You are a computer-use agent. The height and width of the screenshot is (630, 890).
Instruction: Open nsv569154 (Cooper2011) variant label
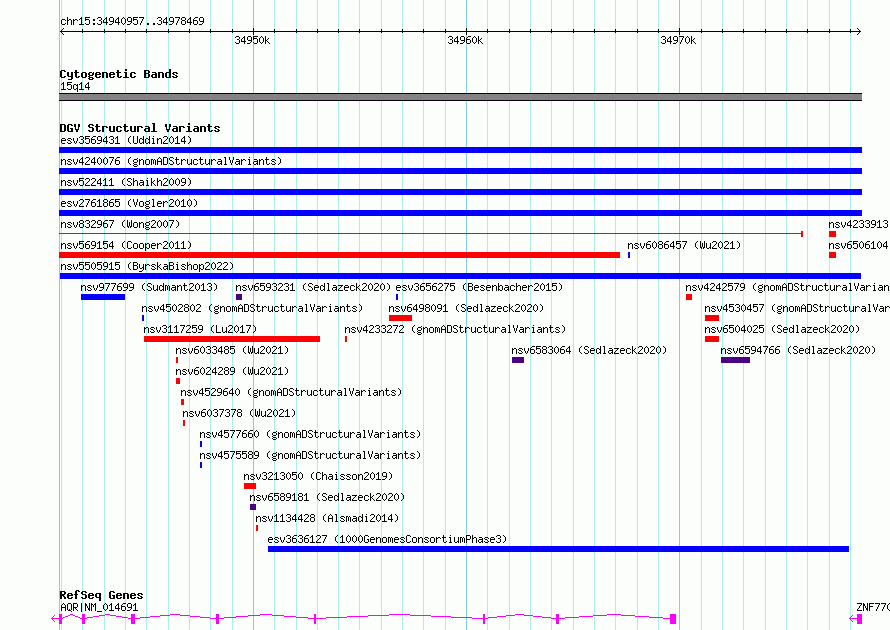[x=126, y=245]
